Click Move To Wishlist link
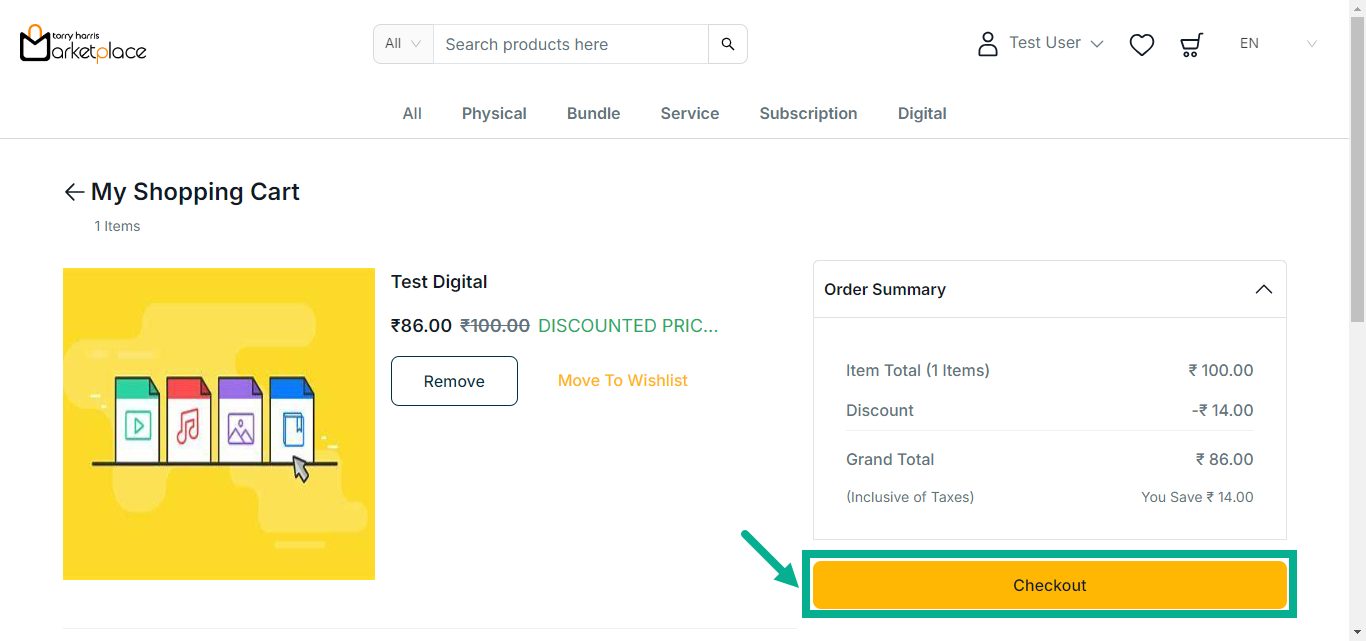Viewport: 1366px width, 641px height. [x=622, y=380]
